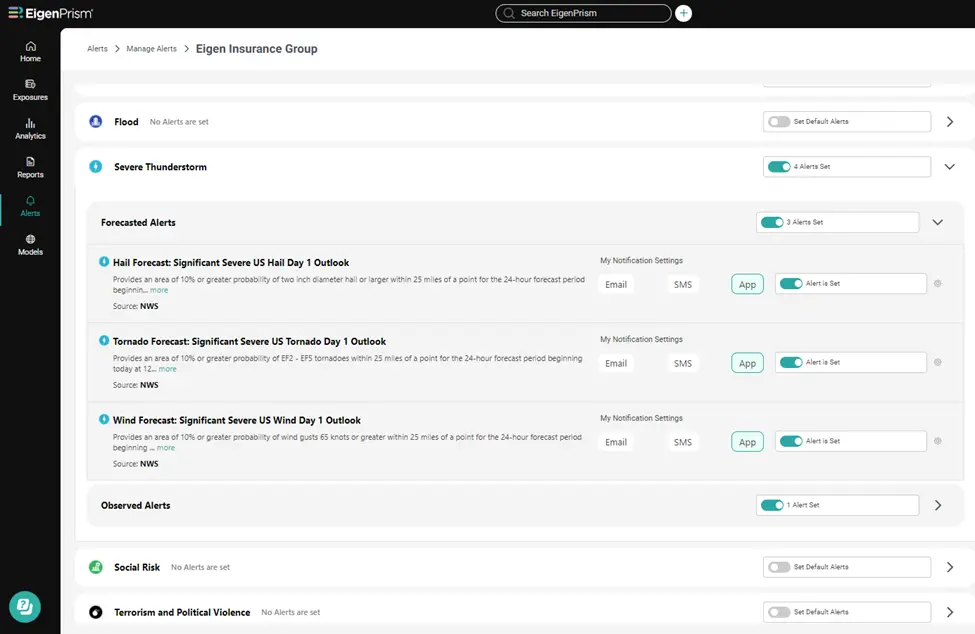This screenshot has height=634, width=975.
Task: Open settings gear for Tornado Forecast alert
Action: click(x=938, y=362)
